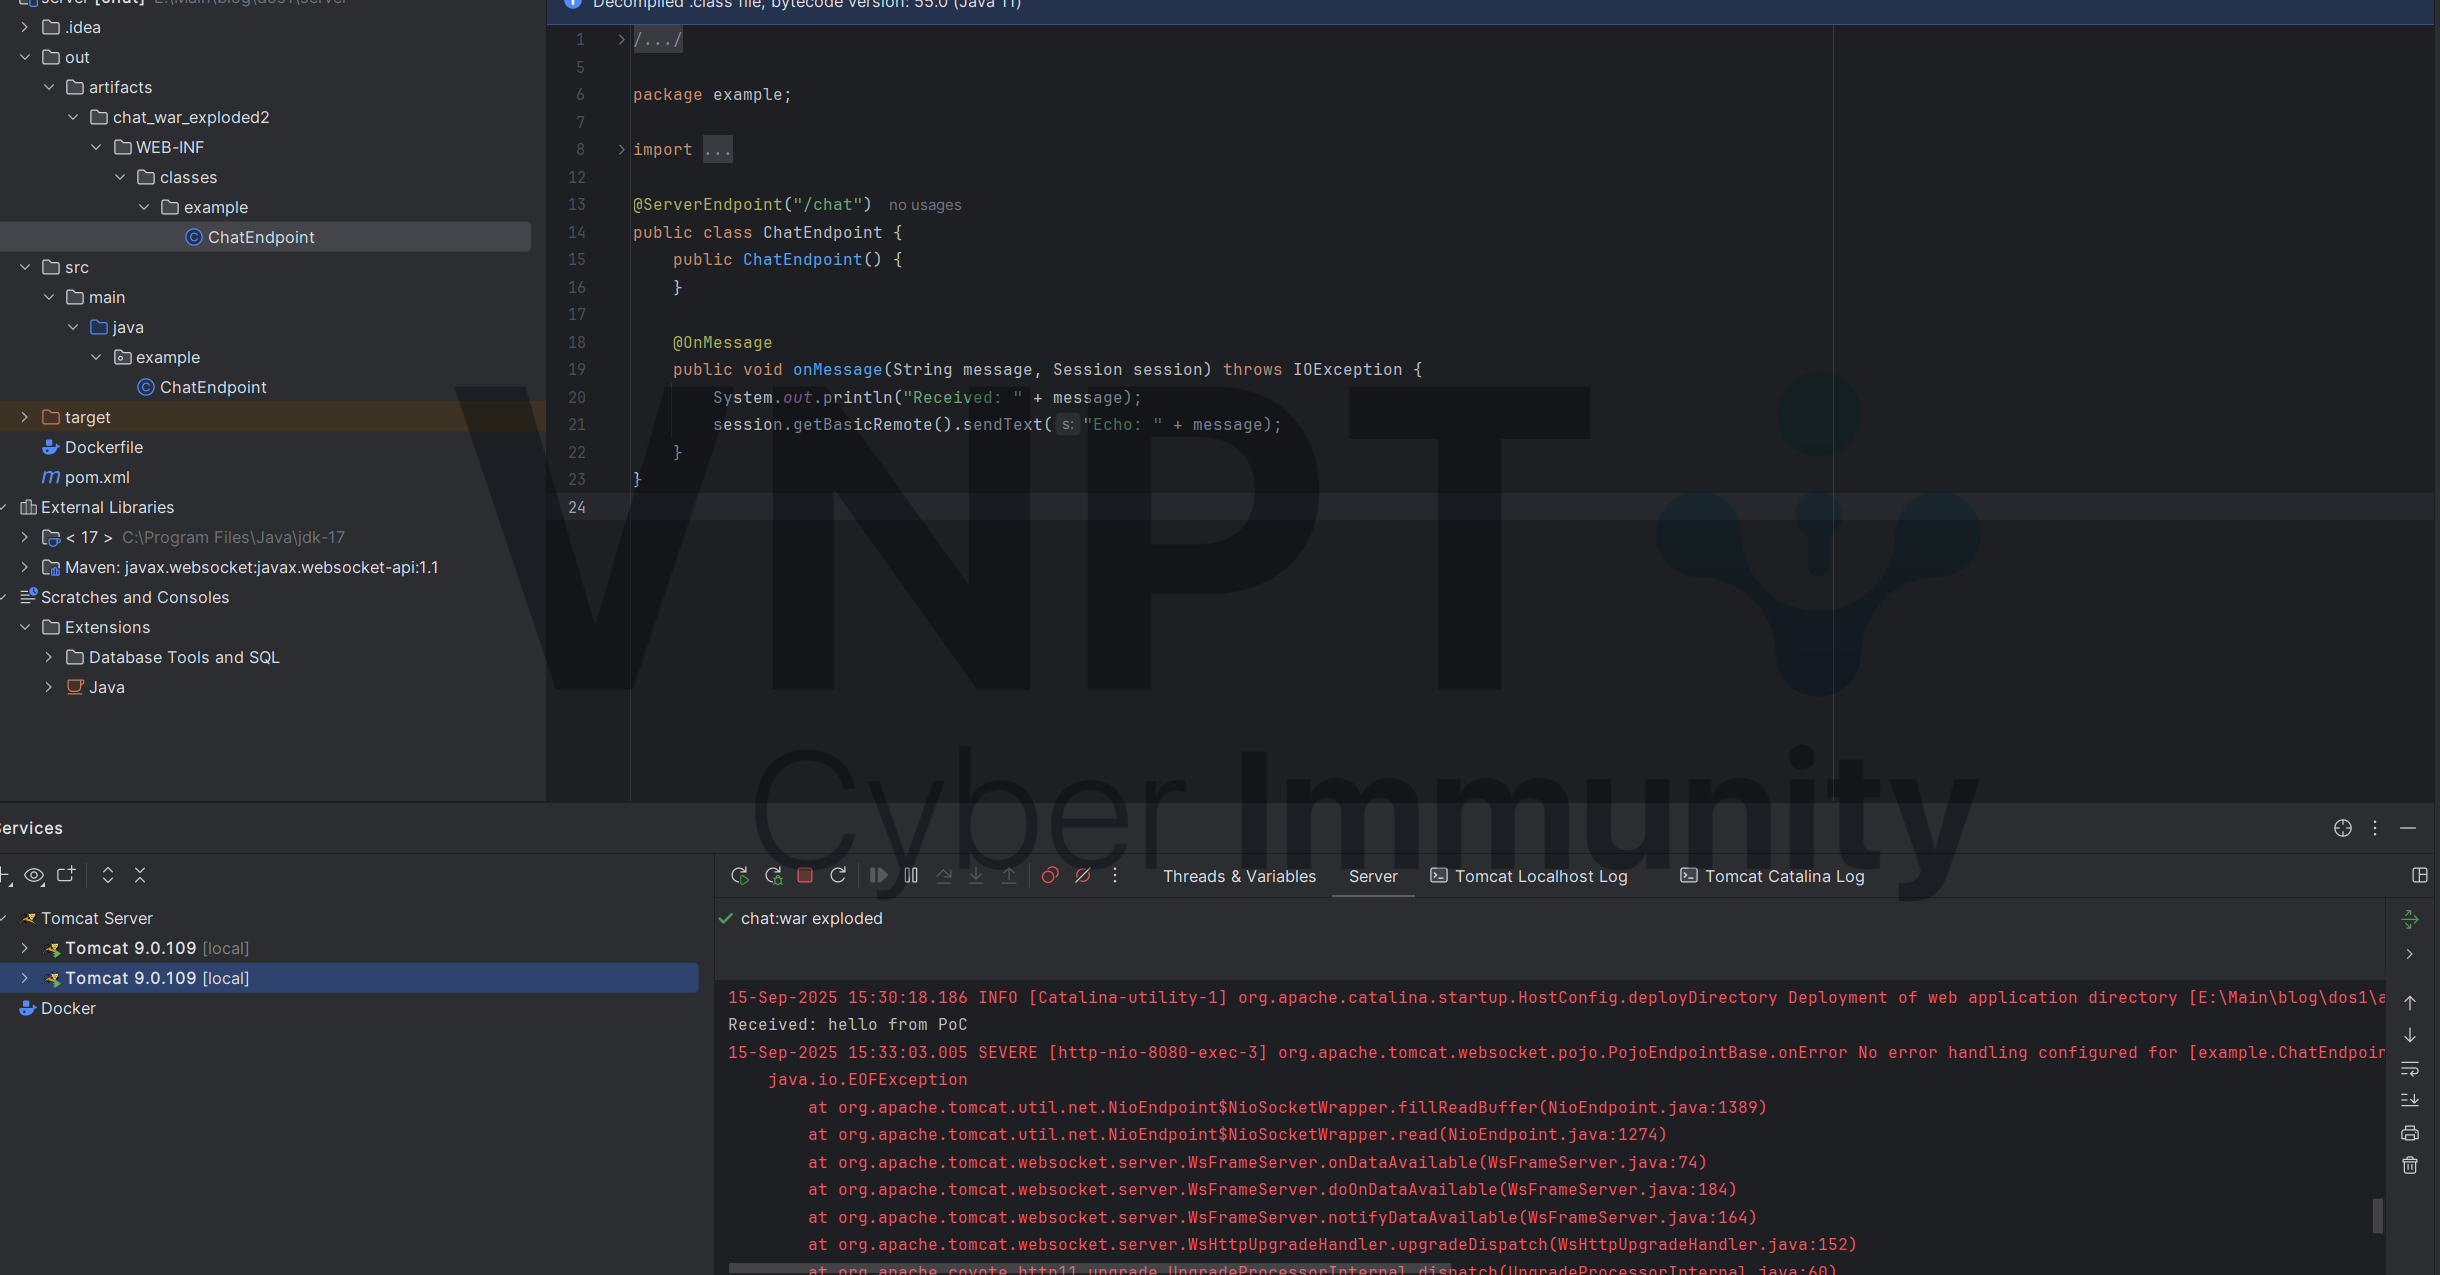Screen dimensions: 2440x1275
Task: Expand Database Tools and SQL folder
Action: [x=49, y=657]
